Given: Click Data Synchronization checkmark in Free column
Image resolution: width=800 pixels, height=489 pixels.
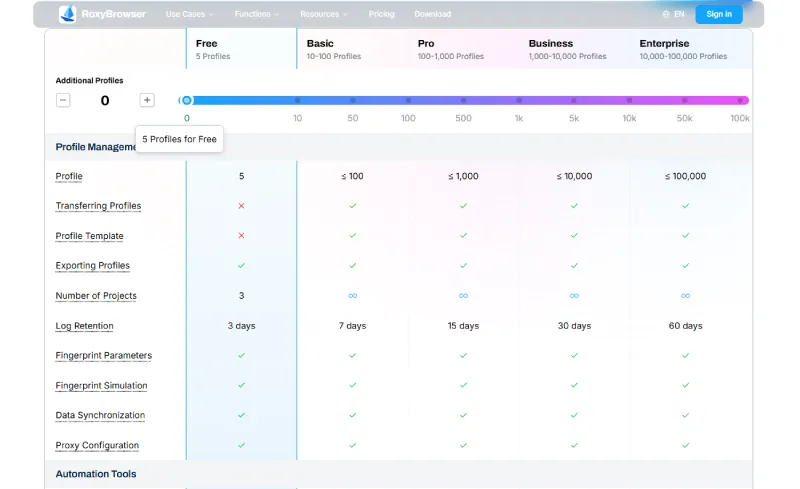Looking at the screenshot, I should point(241,415).
